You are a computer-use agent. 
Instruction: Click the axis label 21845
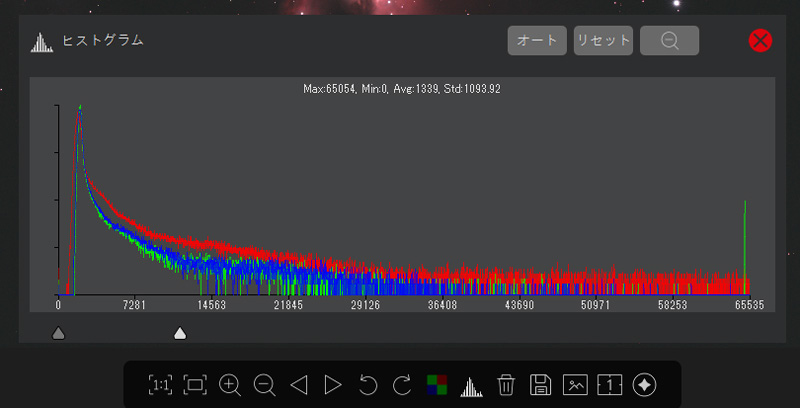(x=288, y=305)
